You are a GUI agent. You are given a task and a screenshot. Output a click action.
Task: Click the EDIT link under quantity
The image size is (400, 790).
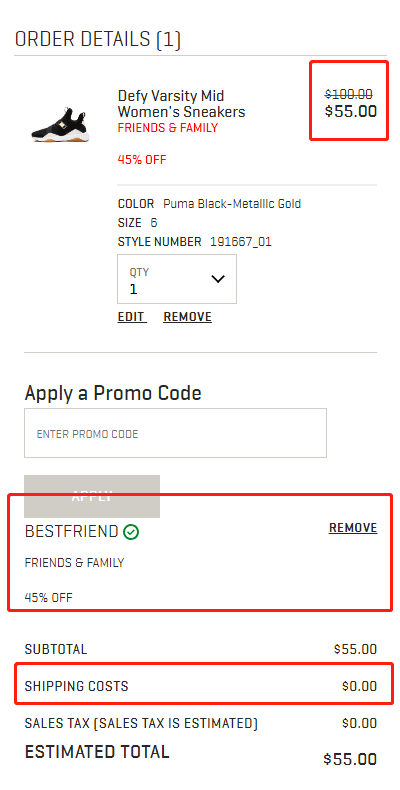[x=132, y=317]
